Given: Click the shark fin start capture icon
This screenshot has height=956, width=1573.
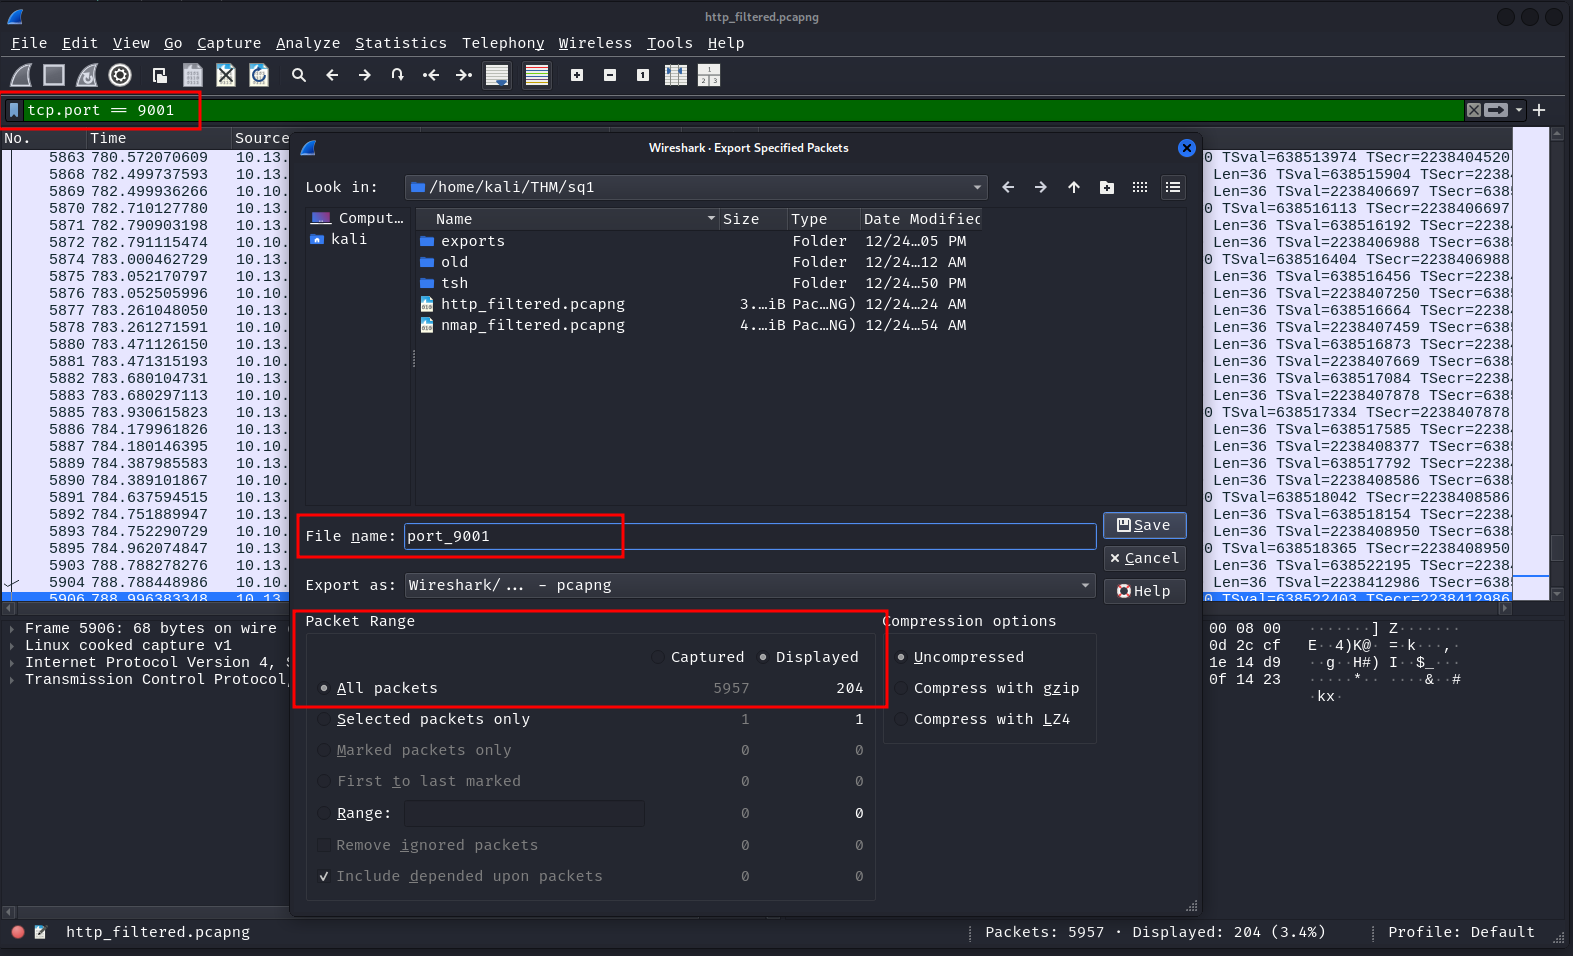Looking at the screenshot, I should [x=21, y=75].
